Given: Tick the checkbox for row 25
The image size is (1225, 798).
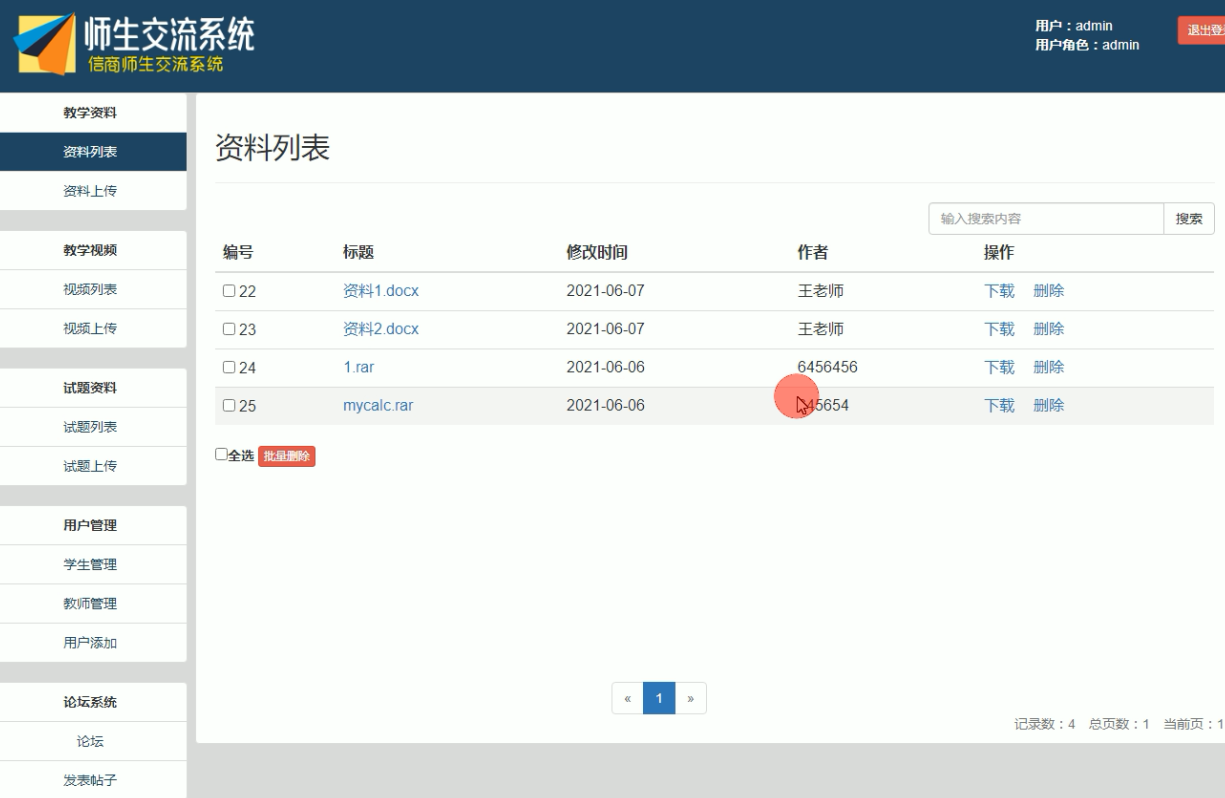Looking at the screenshot, I should click(228, 406).
